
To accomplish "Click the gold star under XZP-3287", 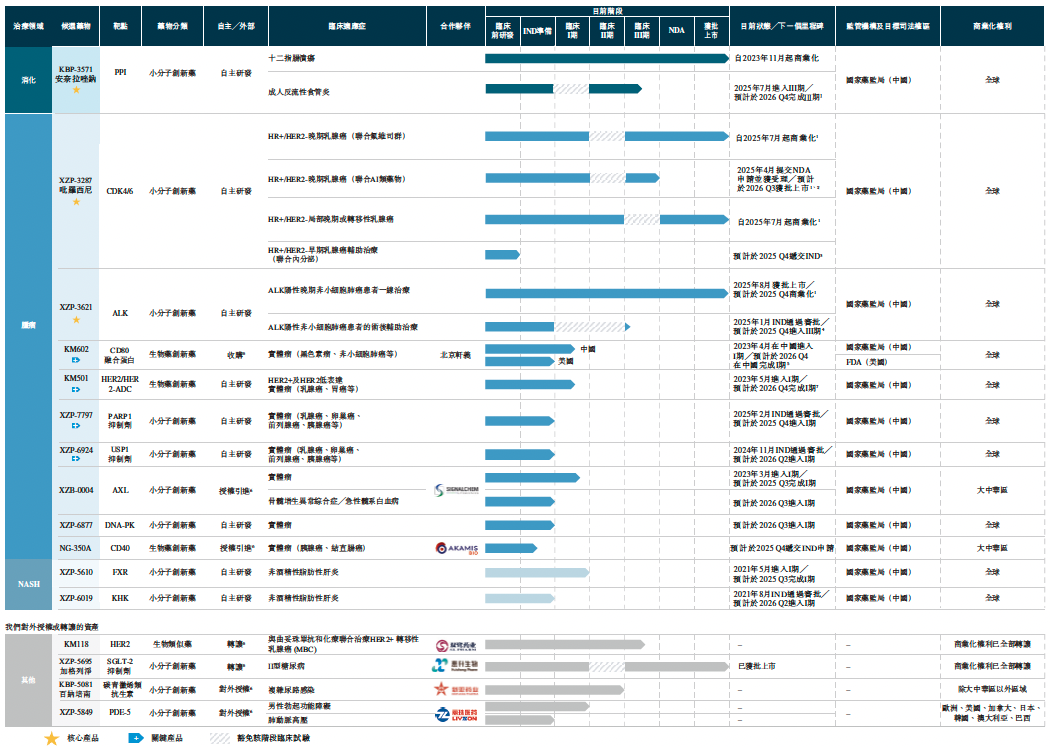I will click(76, 201).
